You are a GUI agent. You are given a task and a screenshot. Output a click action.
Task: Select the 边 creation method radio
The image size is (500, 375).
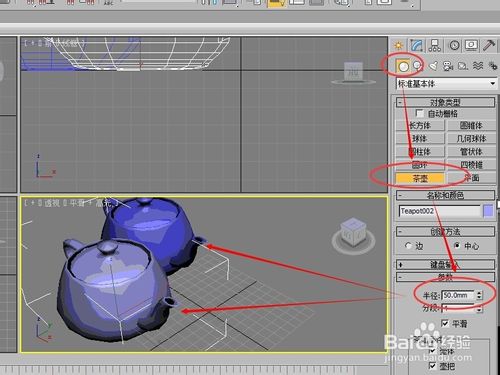pos(408,246)
